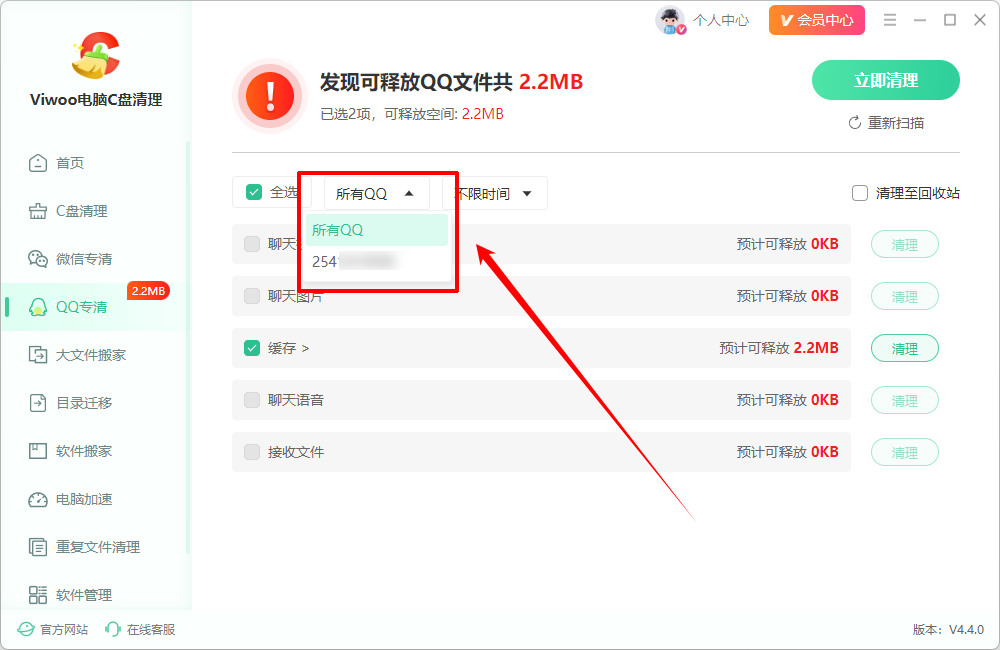
Task: Click the Viwoo broom logo icon
Action: pyautogui.click(x=96, y=56)
